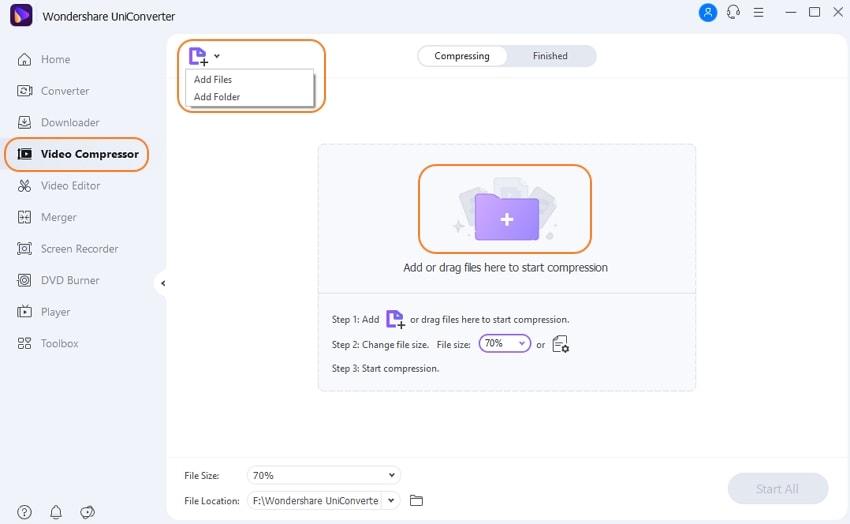
Task: Switch to the Finished tab
Action: 550,56
